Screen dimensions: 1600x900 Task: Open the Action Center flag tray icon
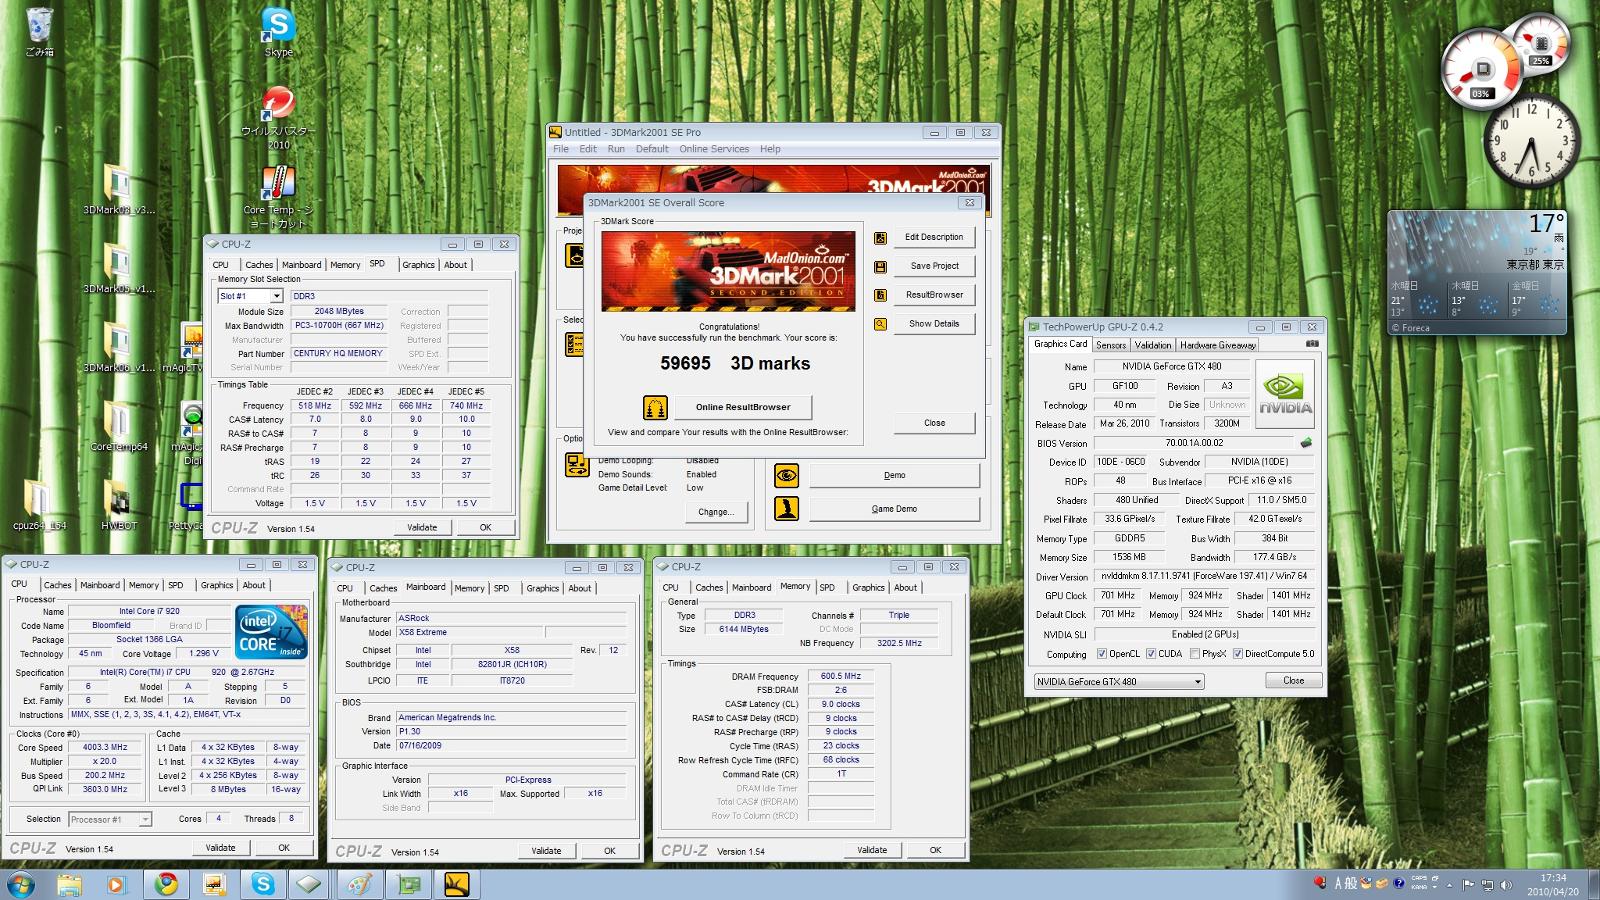click(x=1468, y=885)
